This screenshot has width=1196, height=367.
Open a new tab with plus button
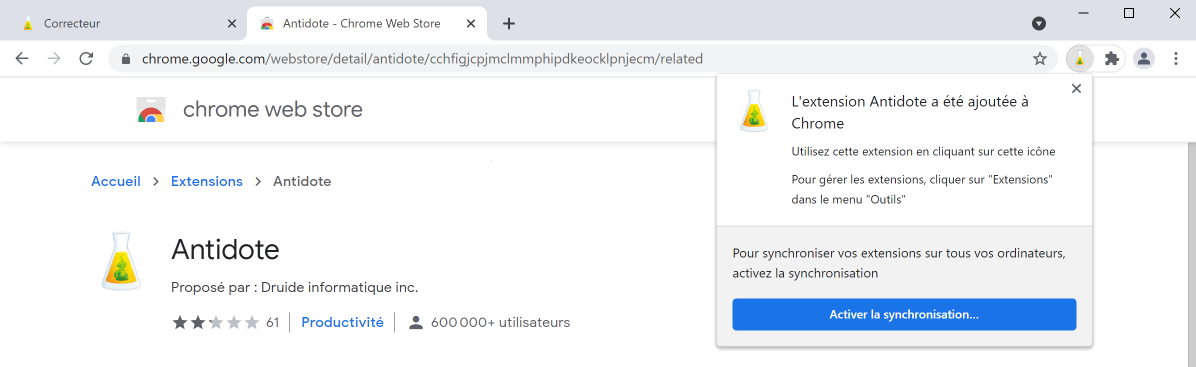[x=509, y=24]
